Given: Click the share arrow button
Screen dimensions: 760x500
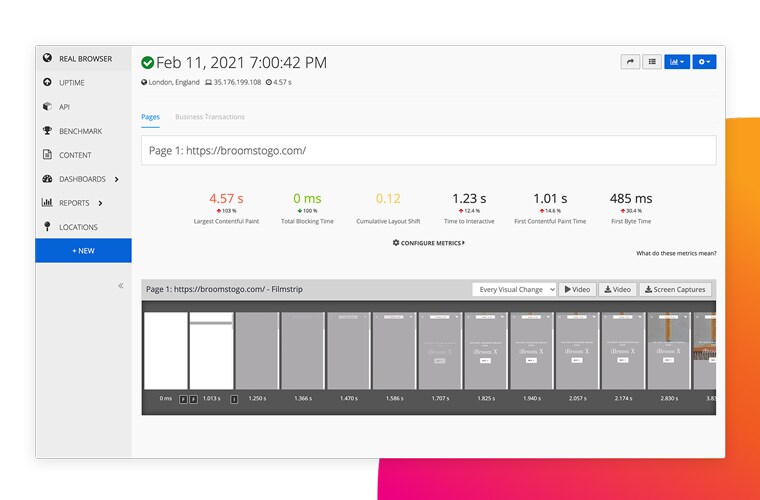Looking at the screenshot, I should click(630, 62).
